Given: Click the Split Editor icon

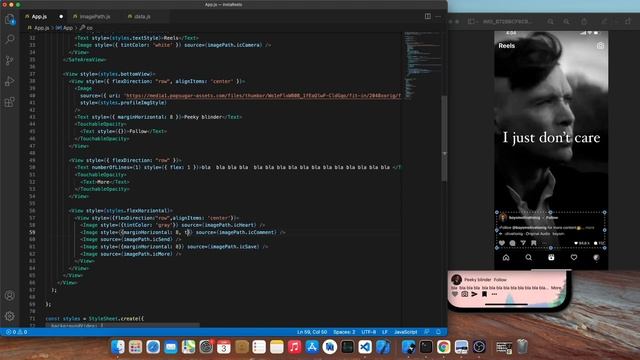Looking at the screenshot, I should pos(427,16).
